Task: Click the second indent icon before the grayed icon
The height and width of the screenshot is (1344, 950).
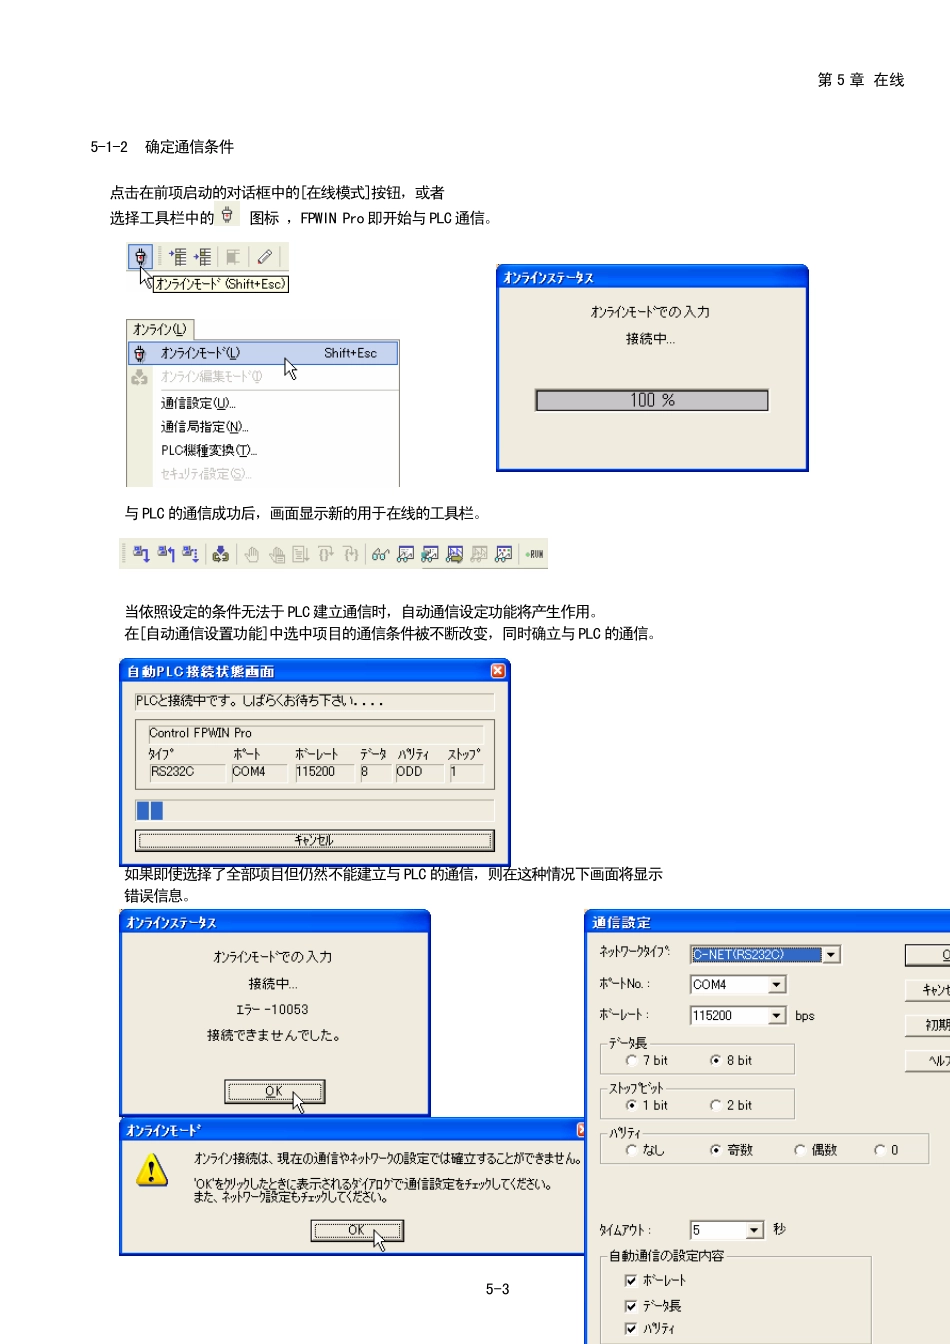Action: [x=203, y=257]
